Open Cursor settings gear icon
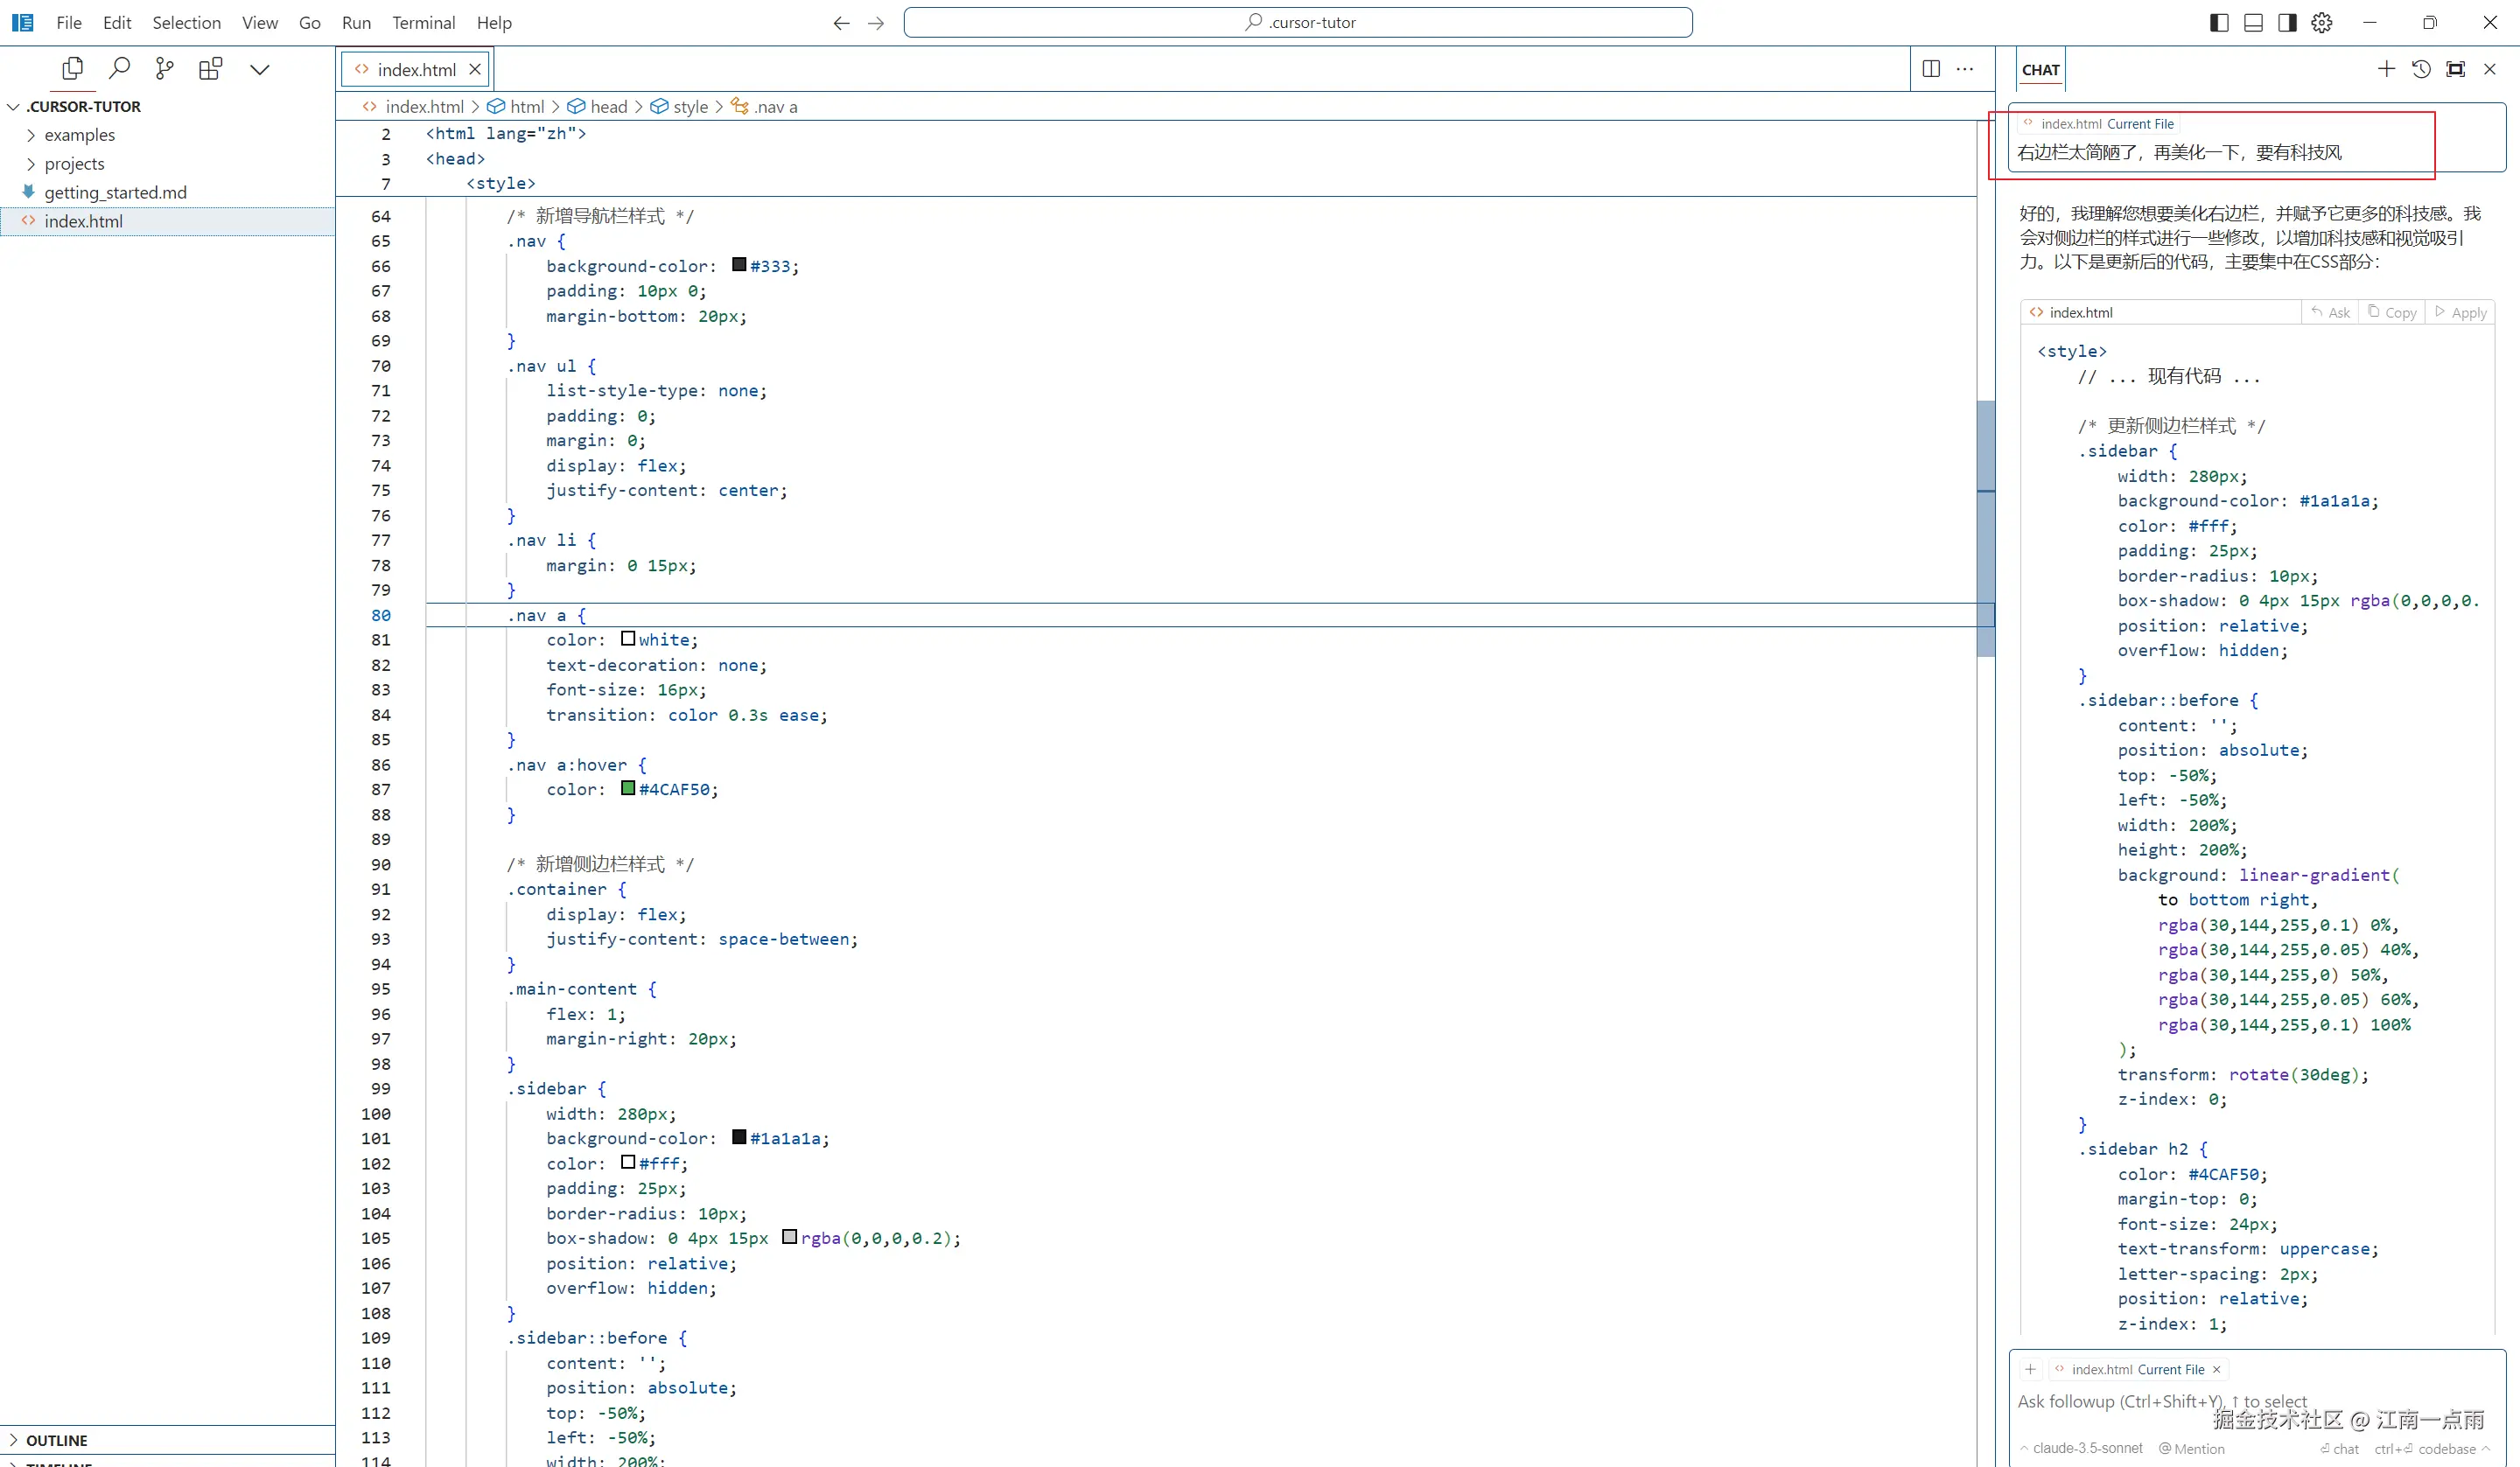The height and width of the screenshot is (1467, 2520). point(2322,22)
